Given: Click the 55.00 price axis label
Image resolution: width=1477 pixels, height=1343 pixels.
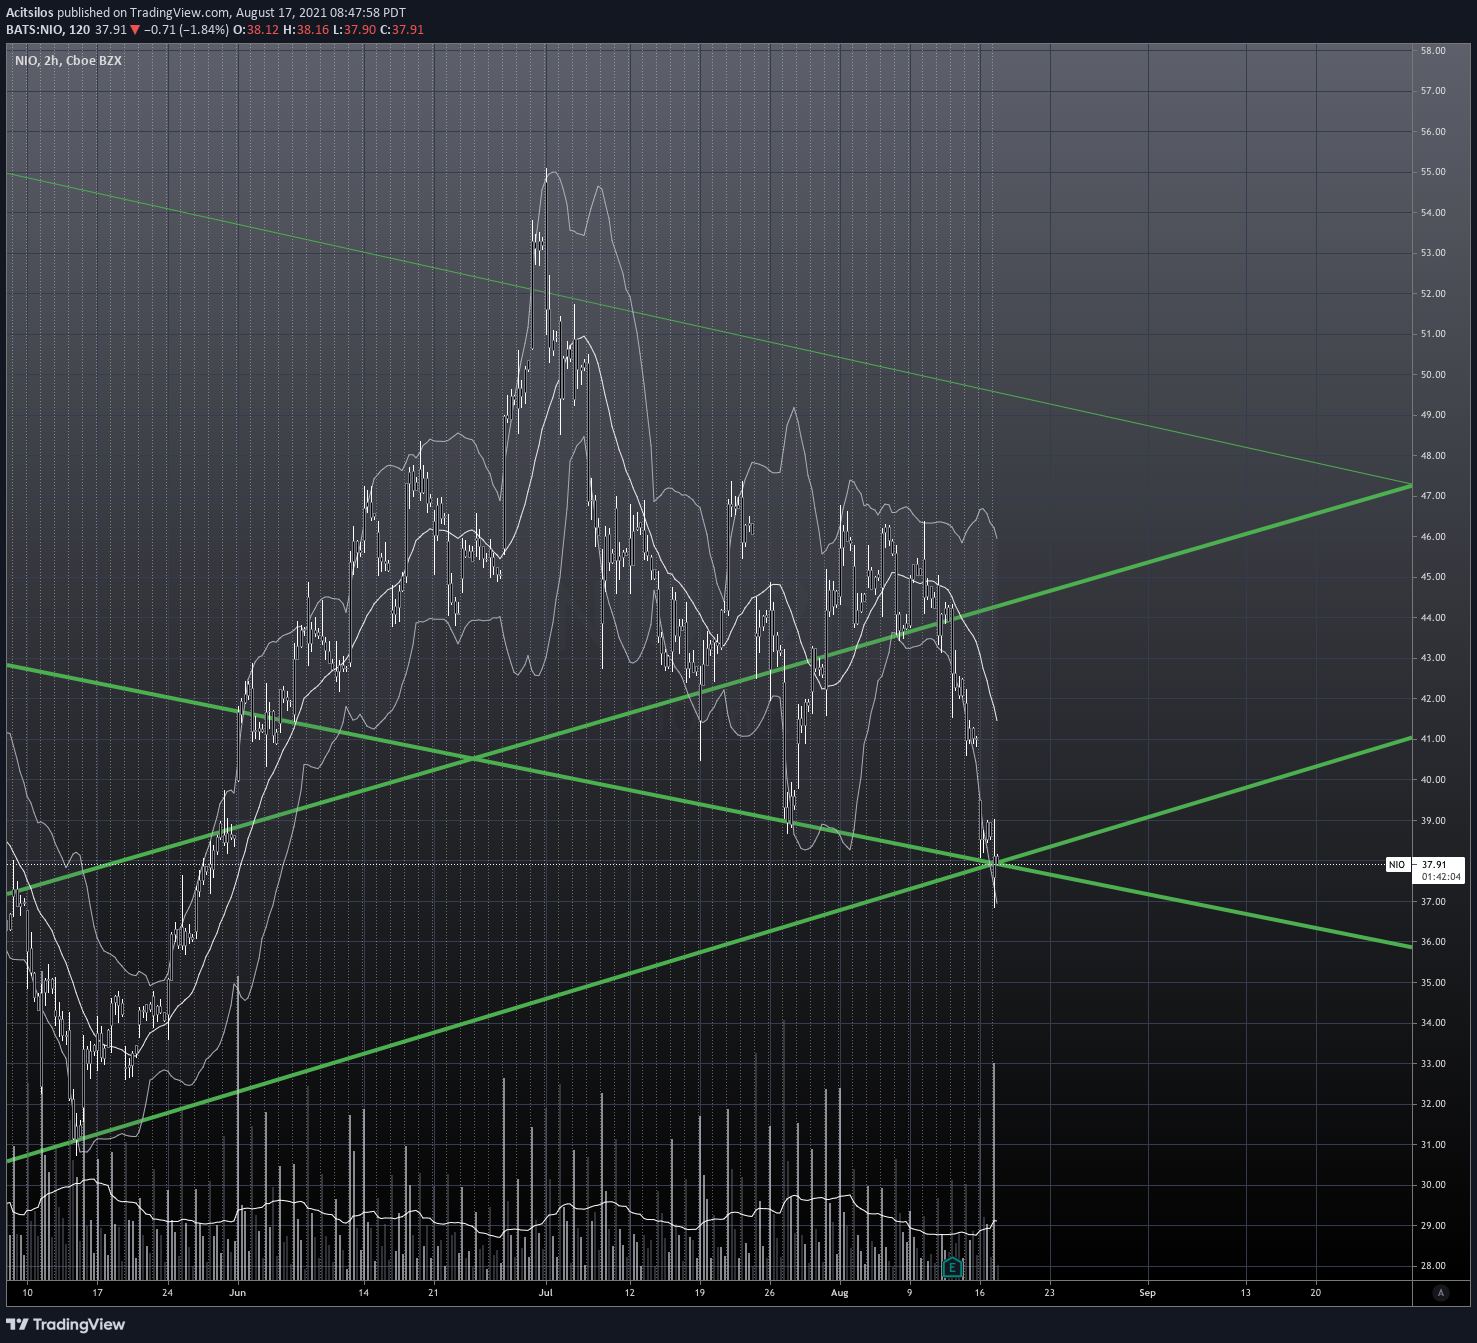Looking at the screenshot, I should (x=1433, y=172).
